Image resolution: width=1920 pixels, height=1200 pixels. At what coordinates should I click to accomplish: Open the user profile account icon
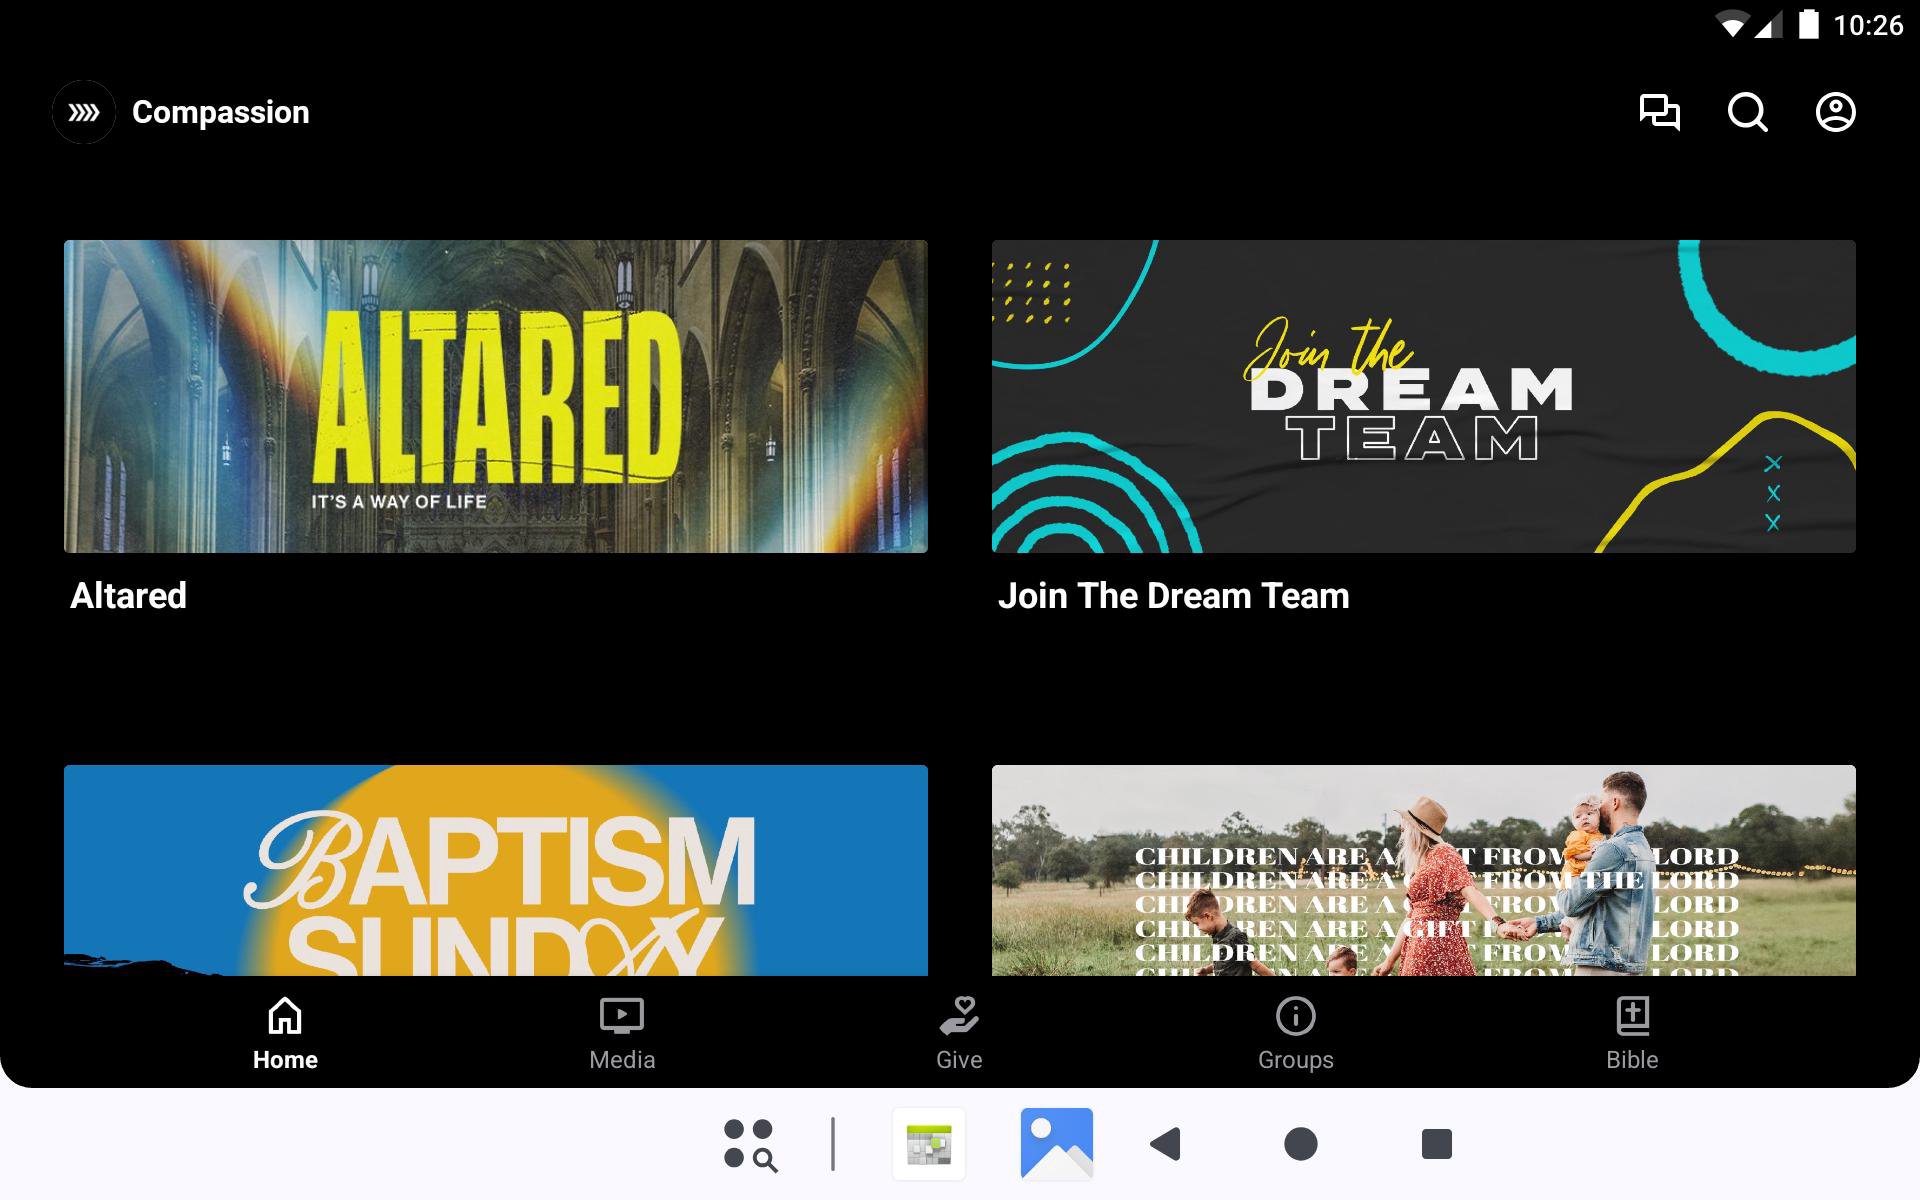[1835, 112]
